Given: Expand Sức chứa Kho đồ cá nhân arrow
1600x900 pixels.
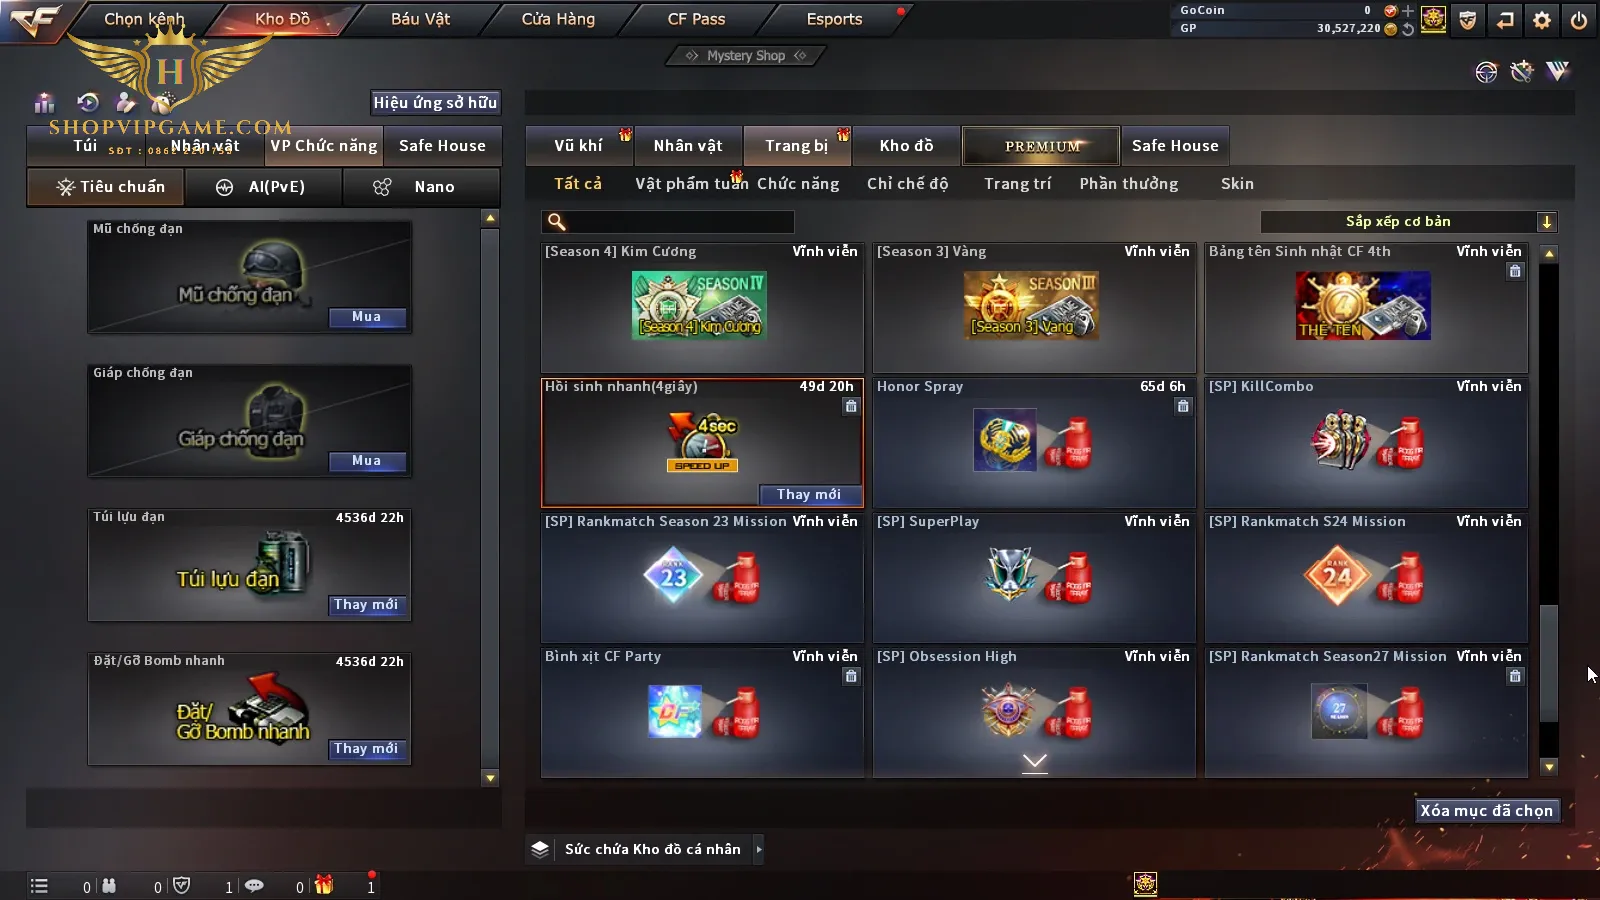Looking at the screenshot, I should coord(759,849).
